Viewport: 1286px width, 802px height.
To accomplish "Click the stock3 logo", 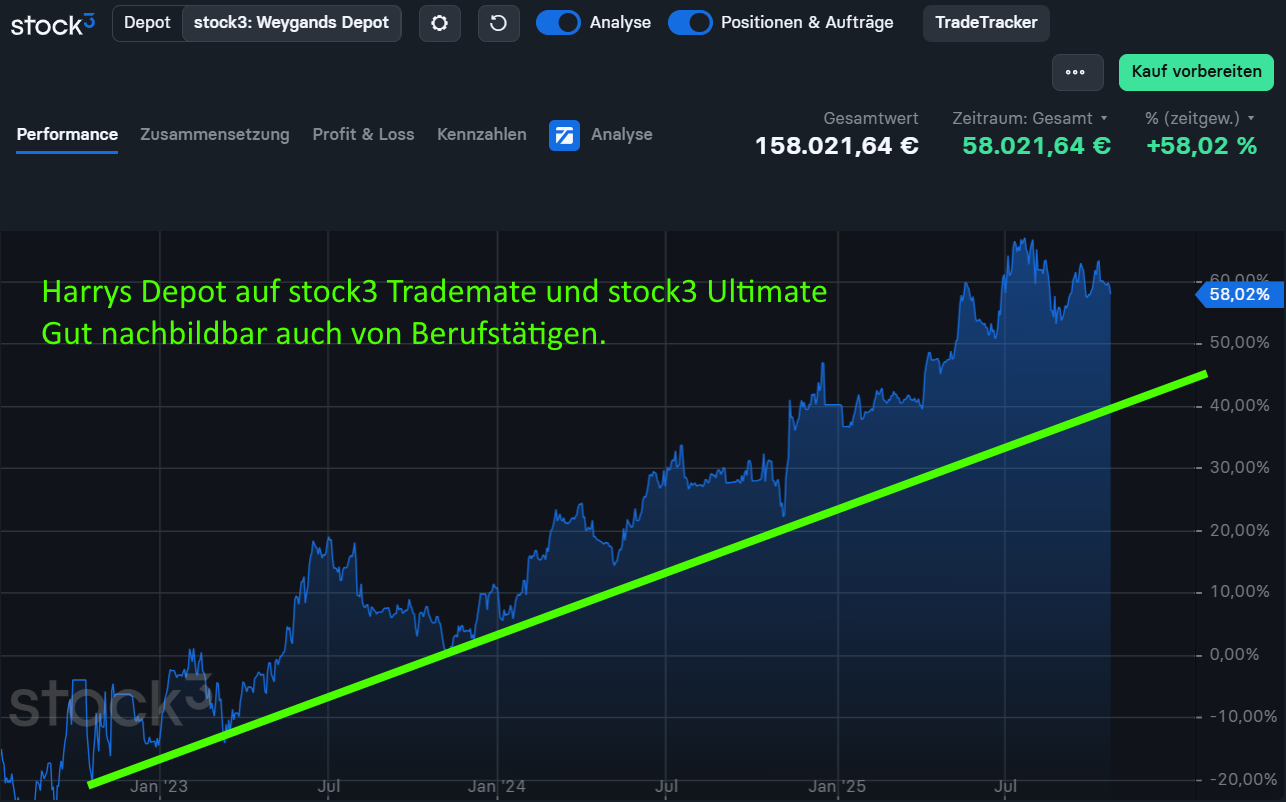I will click(x=53, y=23).
